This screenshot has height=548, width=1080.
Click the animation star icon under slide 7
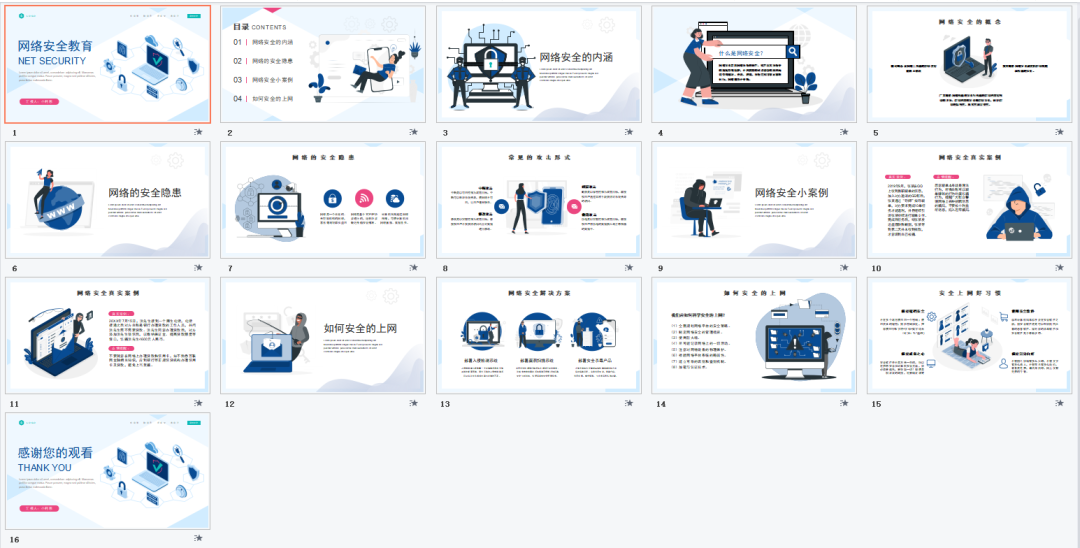[414, 268]
